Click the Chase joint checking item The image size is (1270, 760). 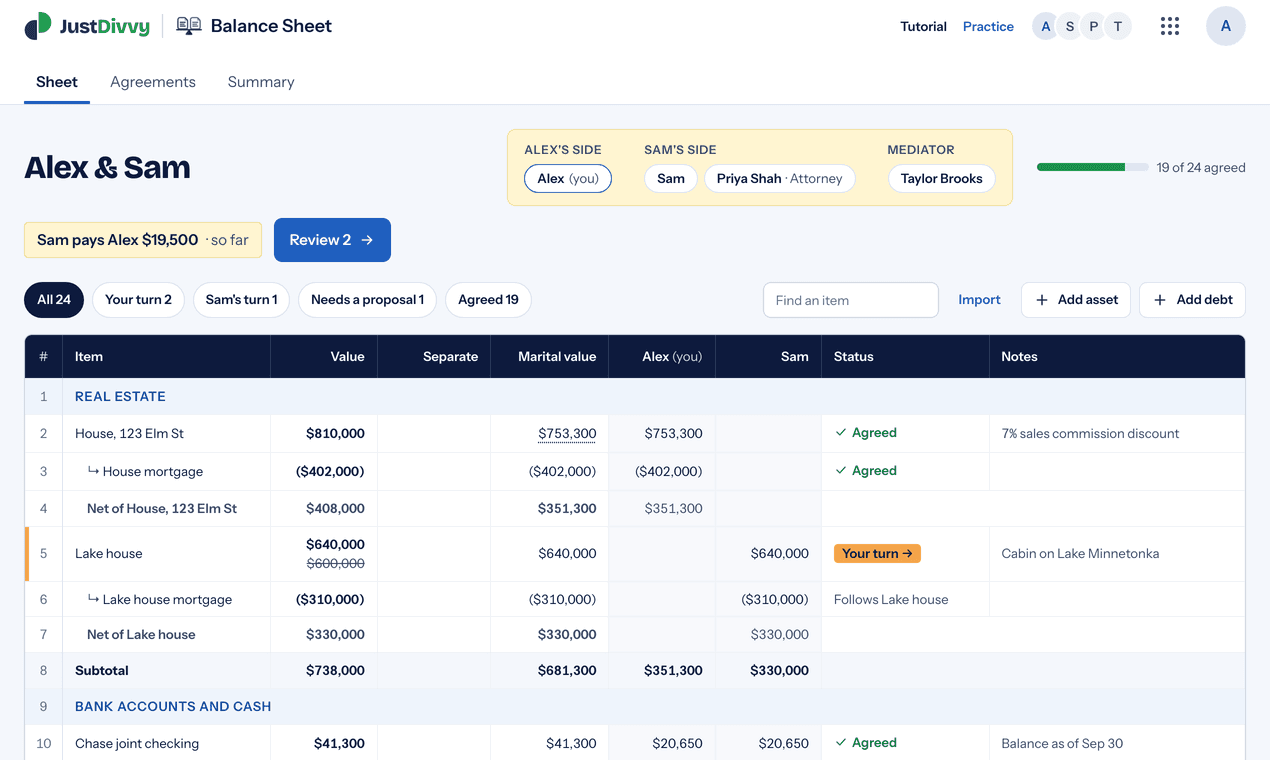[x=137, y=743]
